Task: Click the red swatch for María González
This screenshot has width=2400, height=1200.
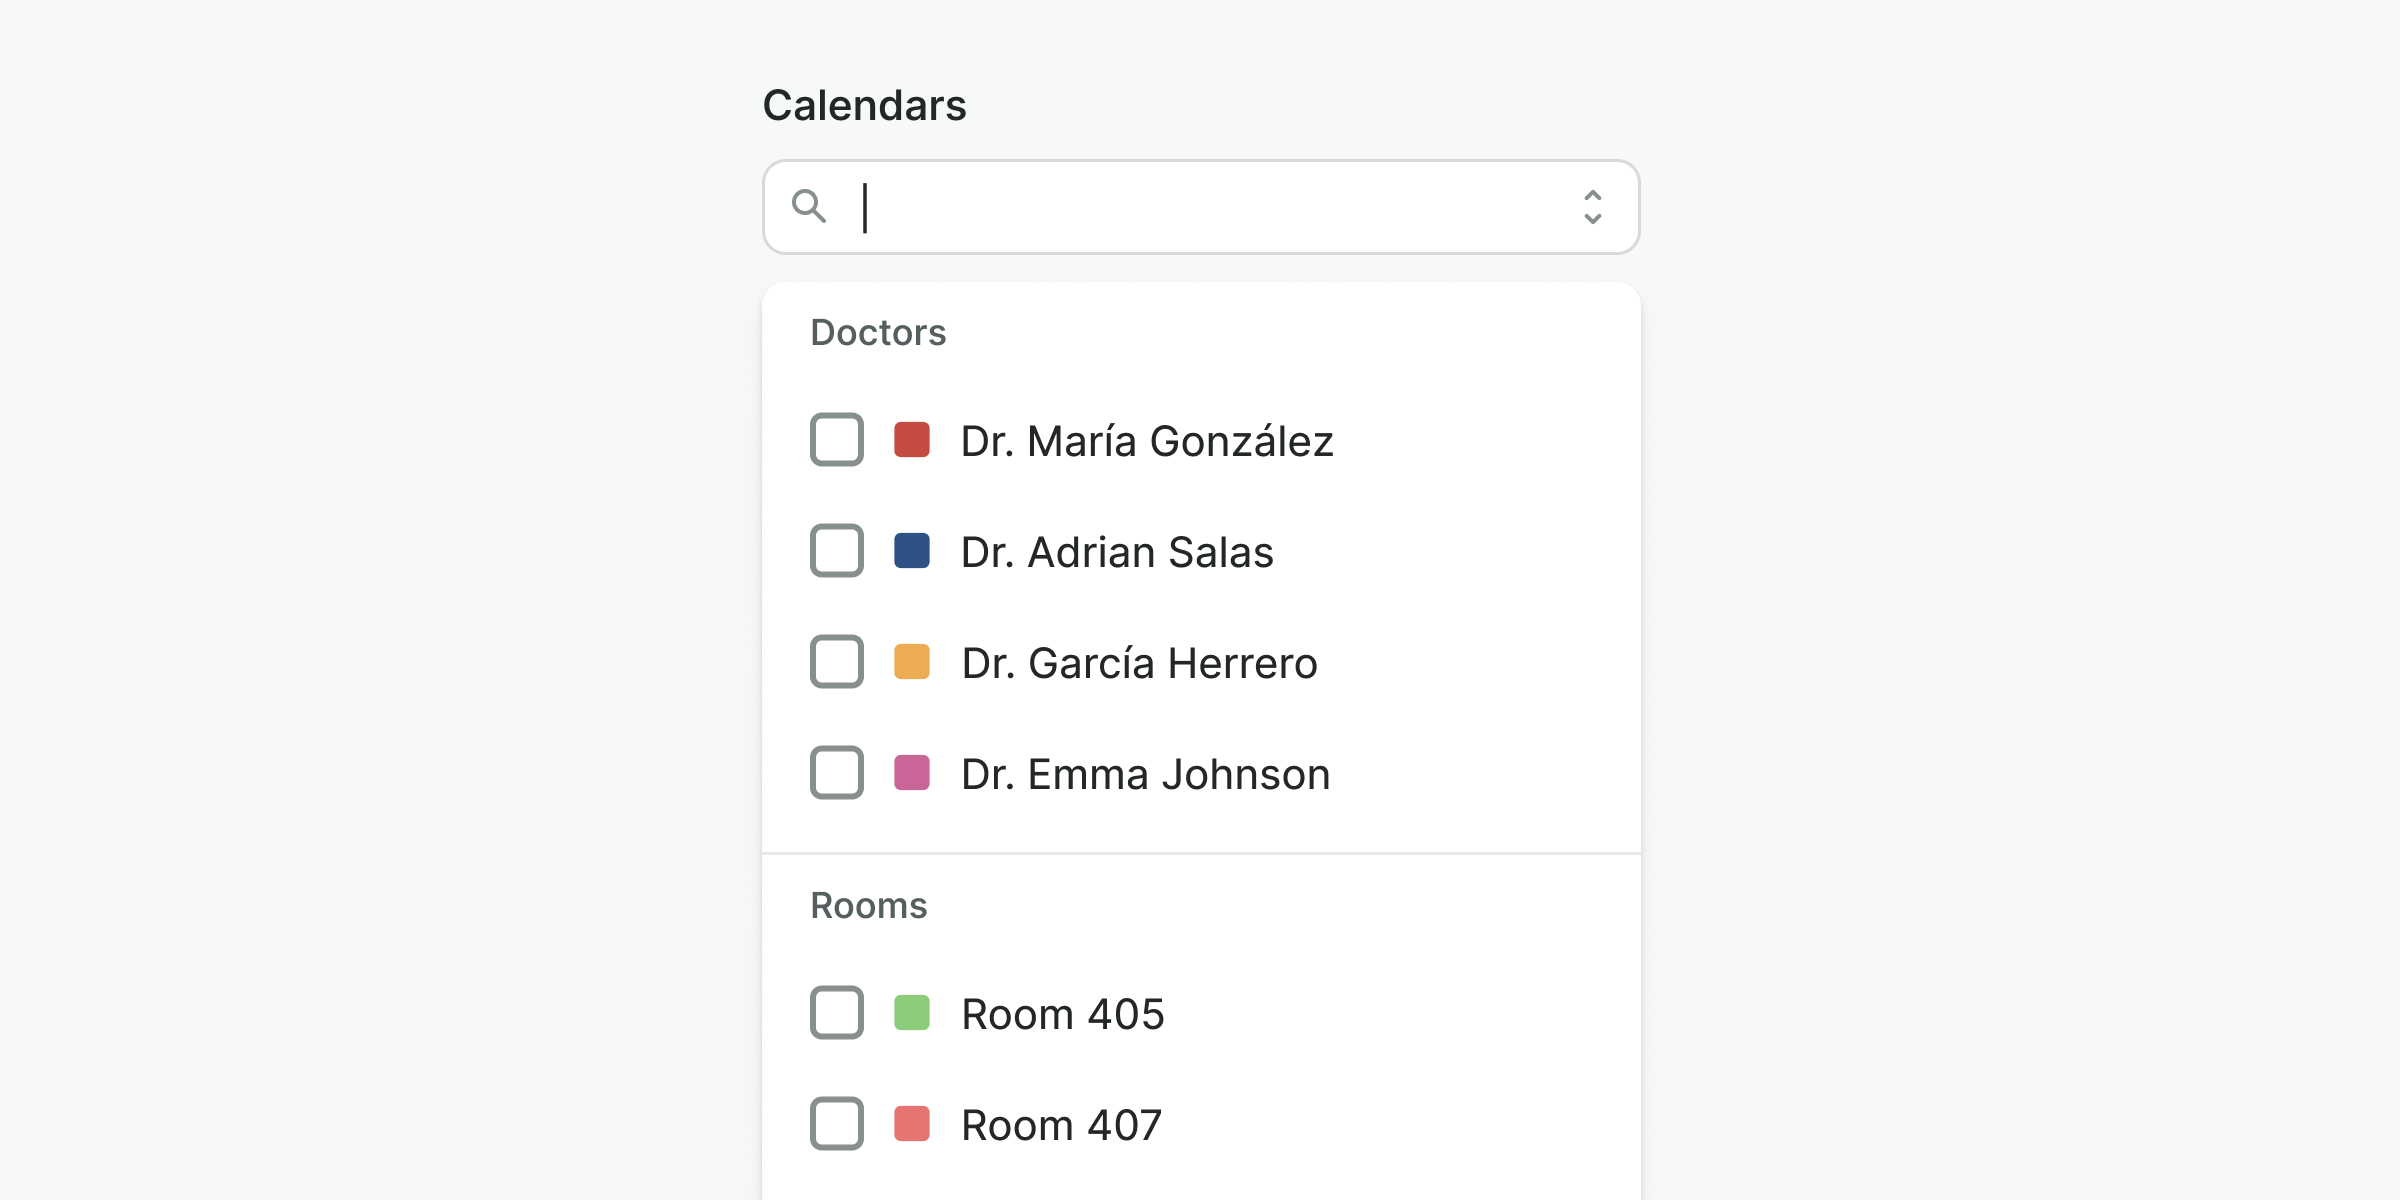Action: click(x=912, y=440)
